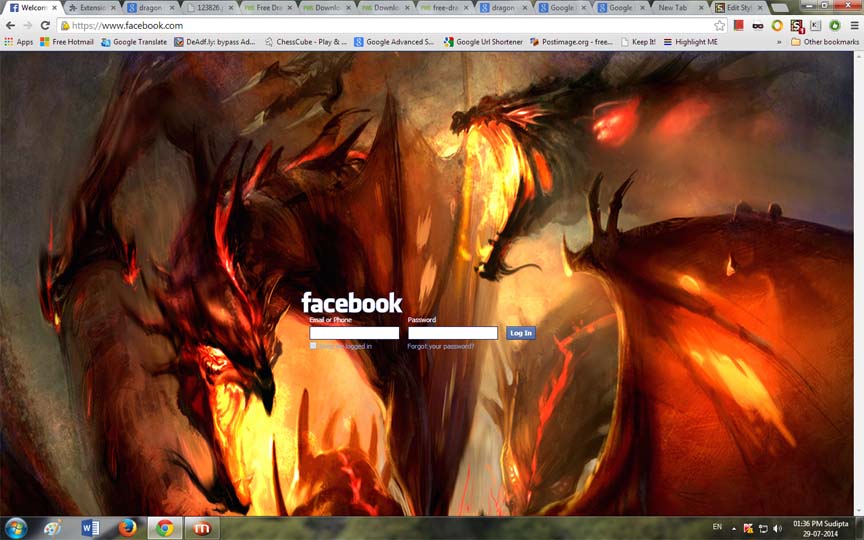Open the Paint palette taskbar icon
Screen dimensions: 864x540
(x=53, y=528)
